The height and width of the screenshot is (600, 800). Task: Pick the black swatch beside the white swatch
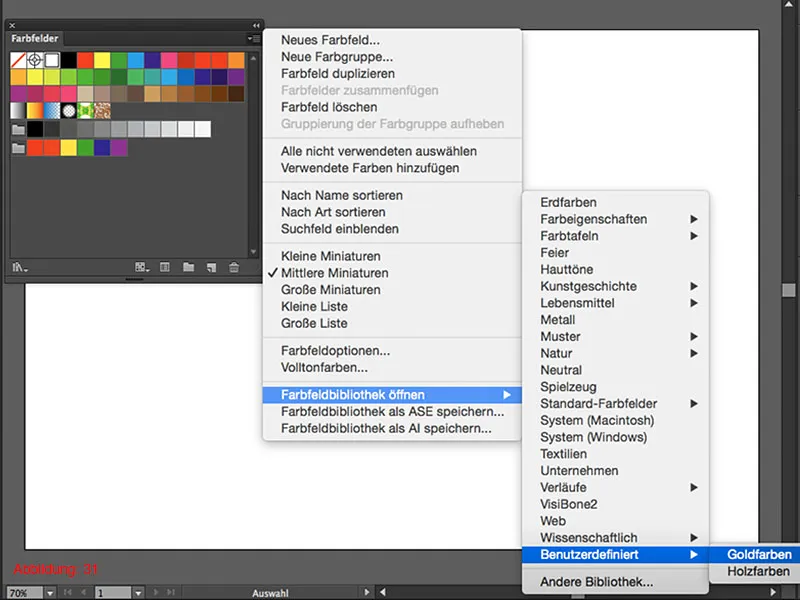pyautogui.click(x=68, y=60)
